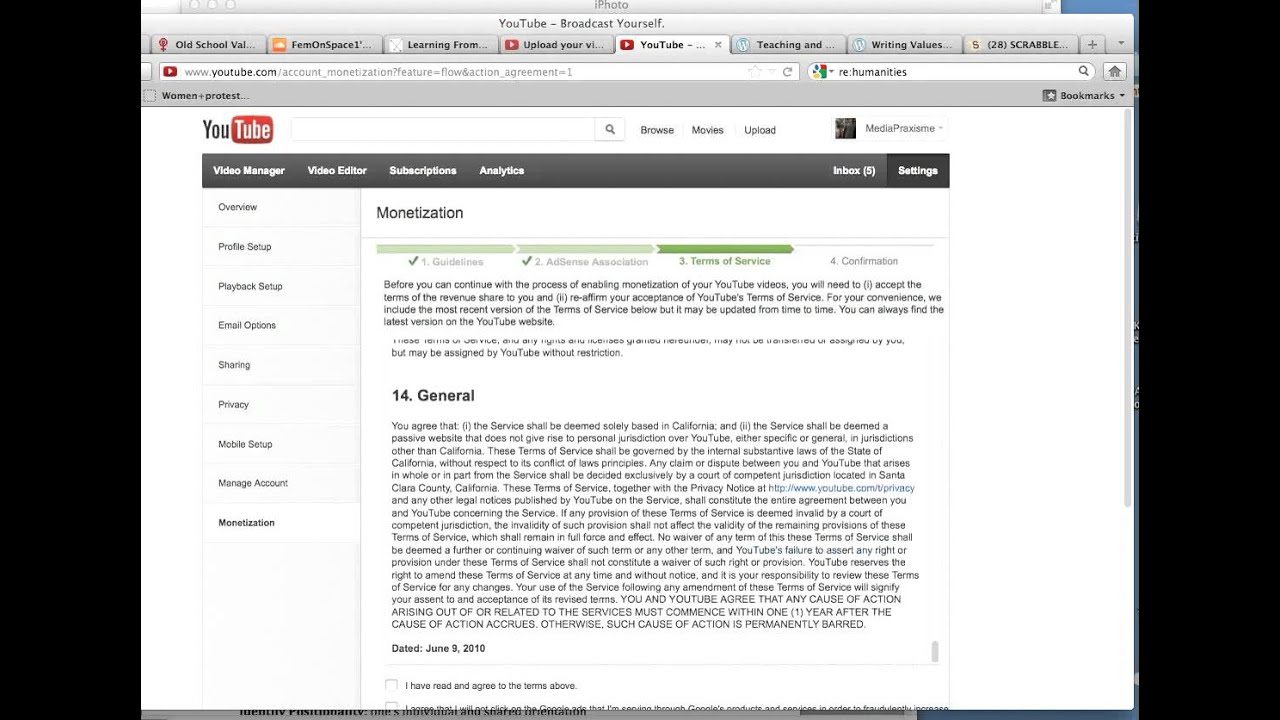Open the tab list dropdown arrow
1280x720 pixels.
[1121, 44]
